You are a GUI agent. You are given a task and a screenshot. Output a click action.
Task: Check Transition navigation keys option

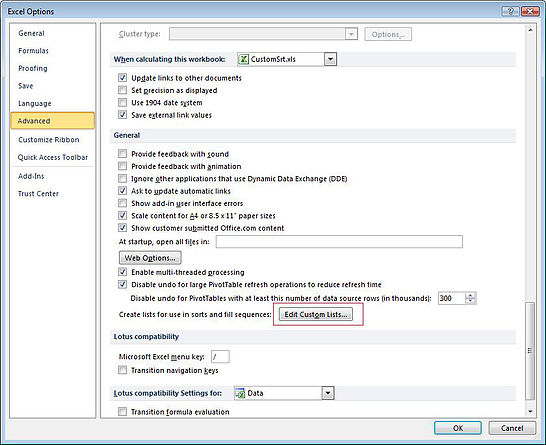[x=123, y=370]
